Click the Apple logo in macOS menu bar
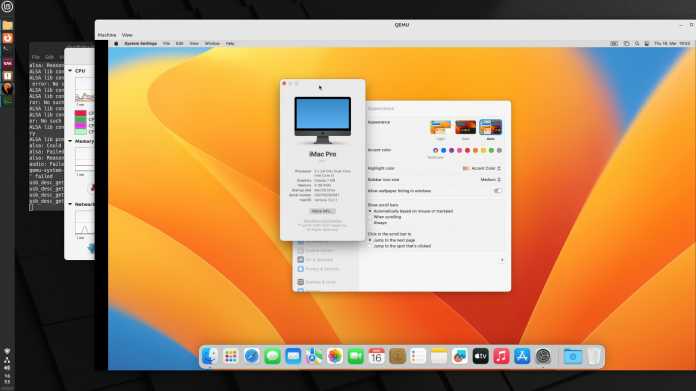 click(116, 43)
